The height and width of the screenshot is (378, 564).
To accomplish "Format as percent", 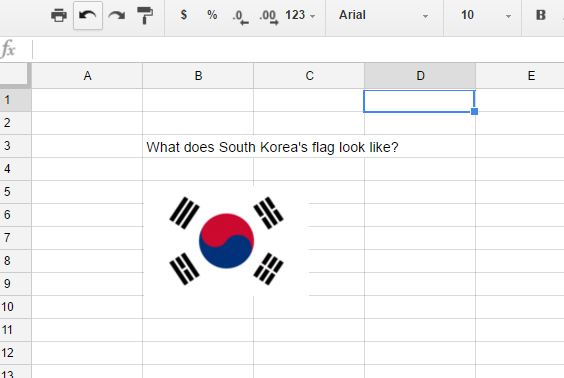I will [x=212, y=15].
